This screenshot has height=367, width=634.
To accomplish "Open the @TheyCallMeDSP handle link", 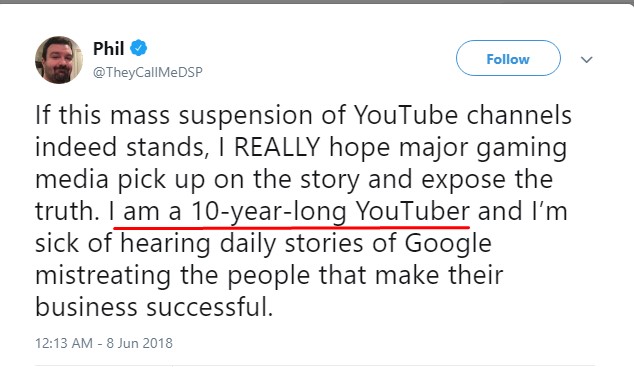I will pos(148,72).
